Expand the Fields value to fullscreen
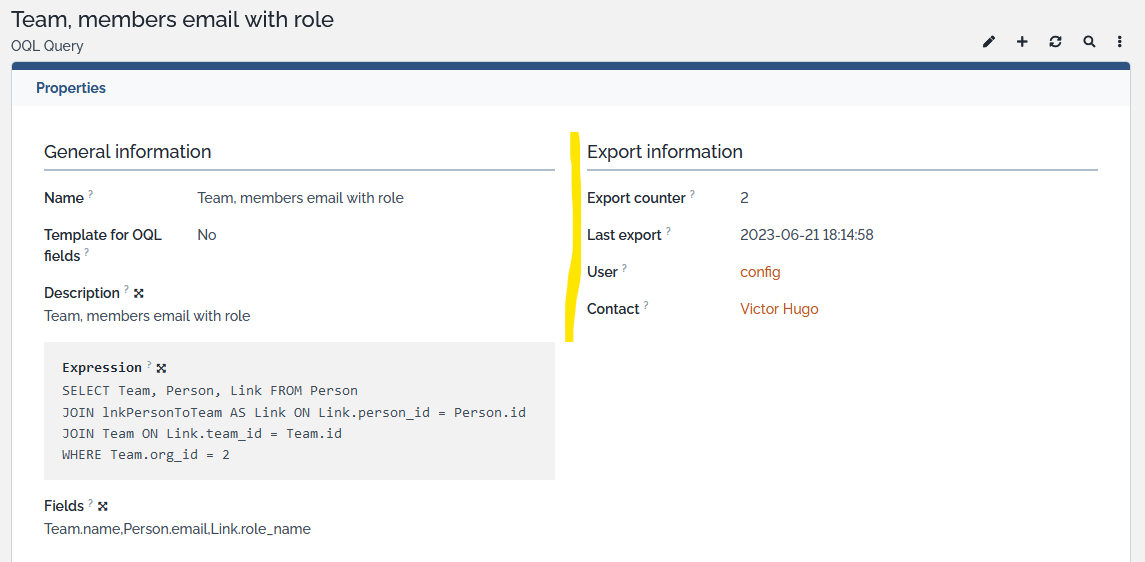1145x562 pixels. click(x=103, y=506)
